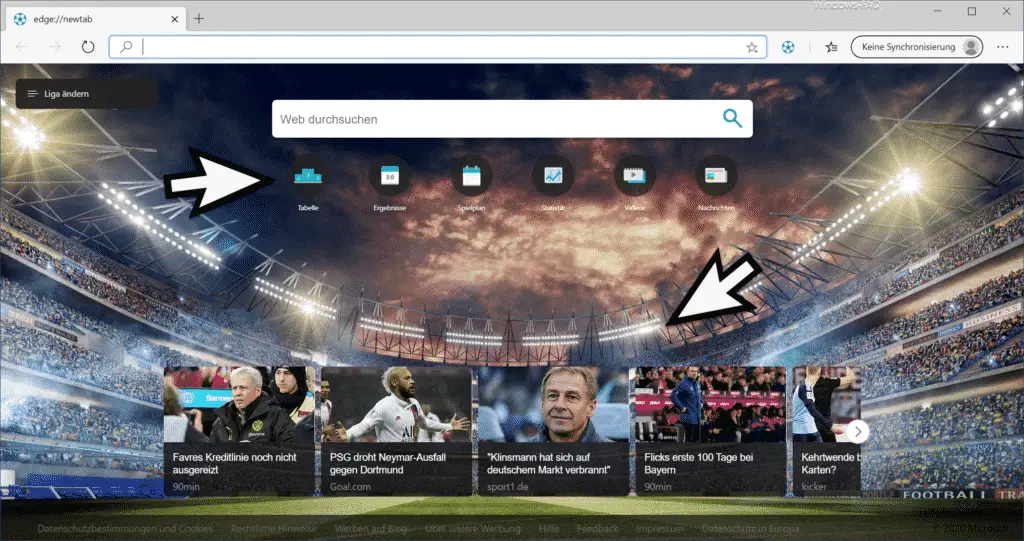Screen dimensions: 1024x541
Task: Reload the page with the refresh icon
Action: tap(88, 47)
